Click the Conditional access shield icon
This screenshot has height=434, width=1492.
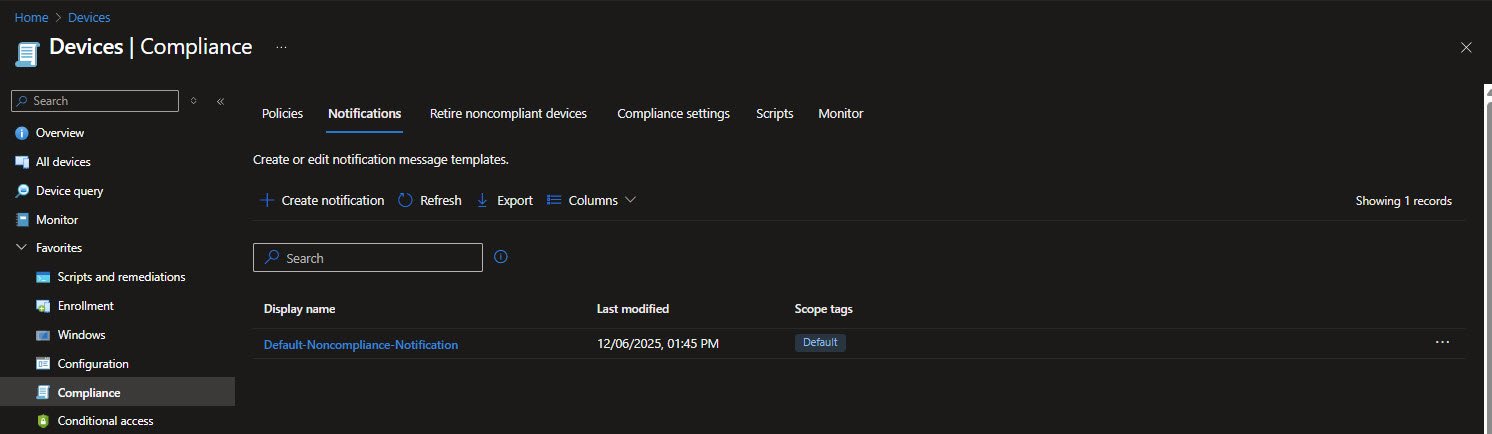click(43, 421)
